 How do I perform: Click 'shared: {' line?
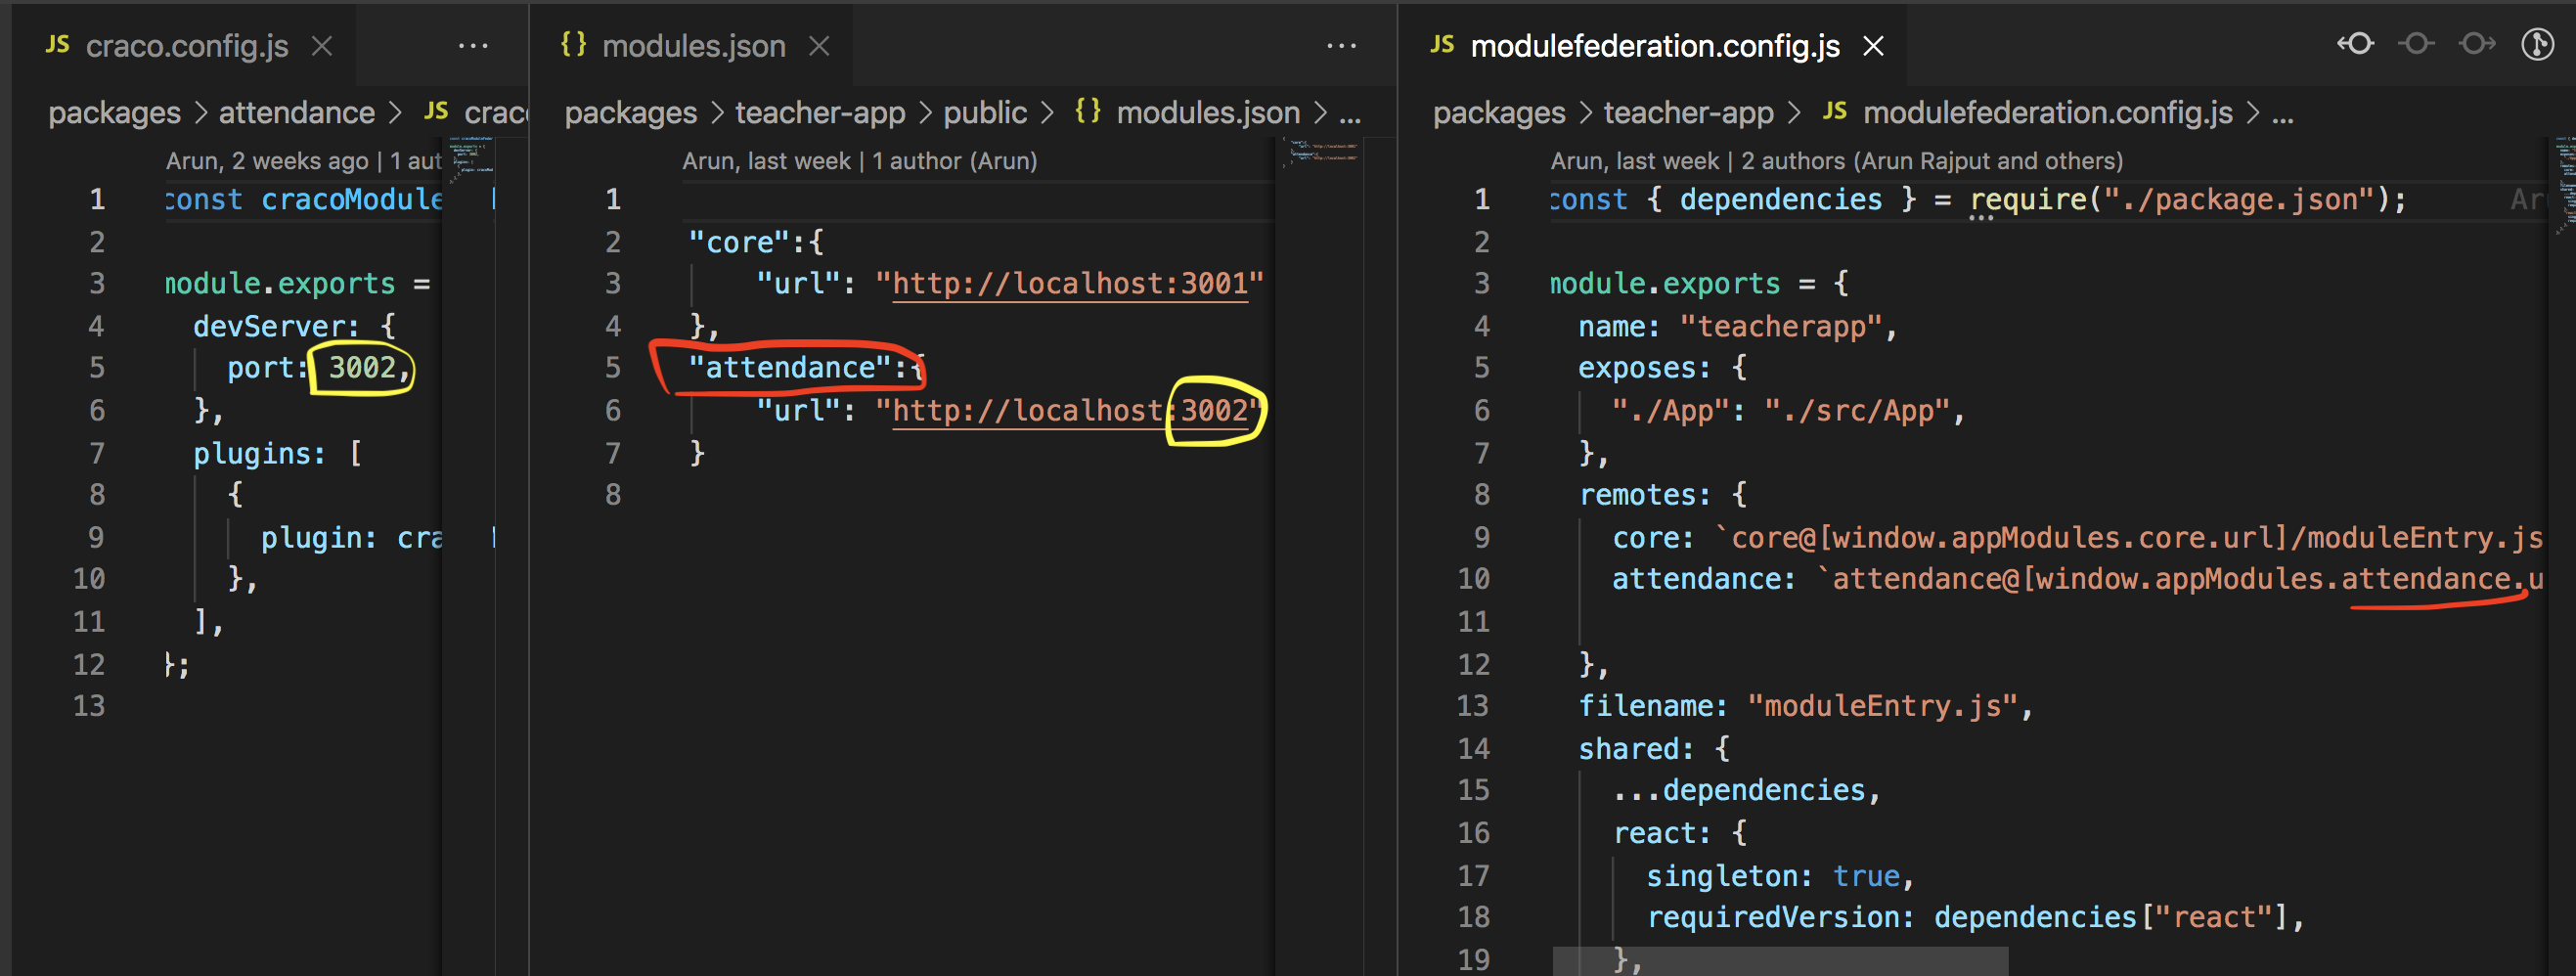click(1654, 749)
